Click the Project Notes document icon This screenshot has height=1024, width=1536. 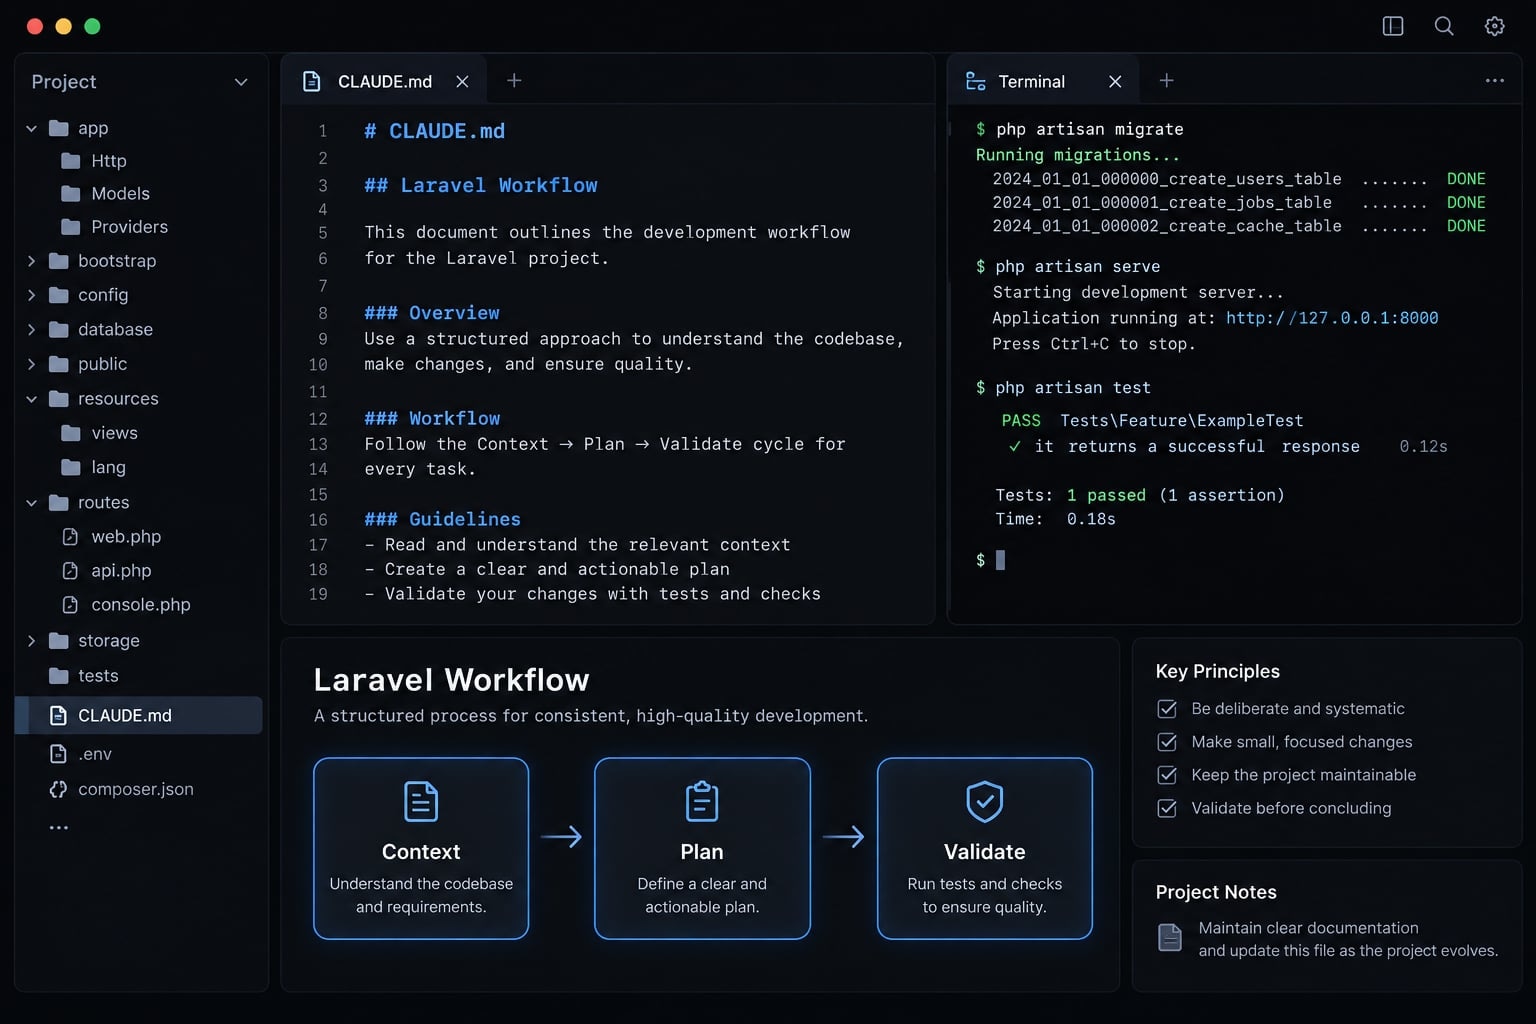point(1170,937)
